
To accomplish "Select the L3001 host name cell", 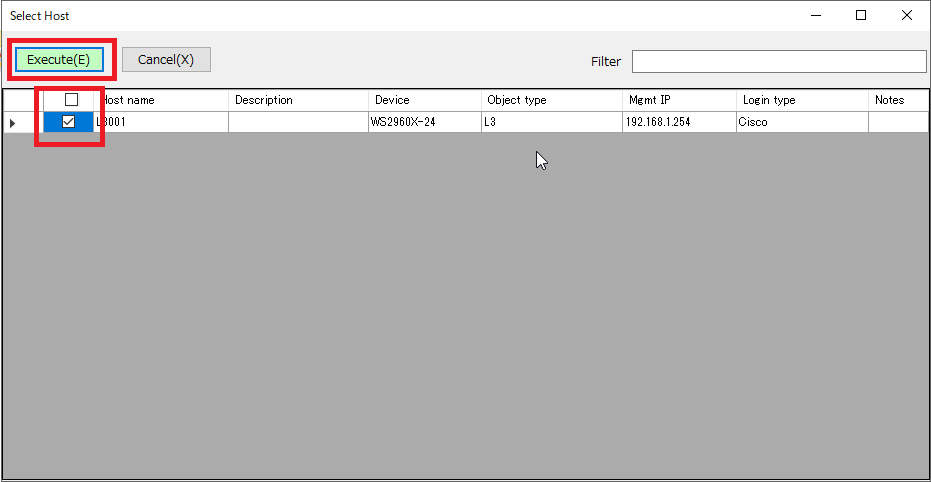I will pyautogui.click(x=160, y=122).
